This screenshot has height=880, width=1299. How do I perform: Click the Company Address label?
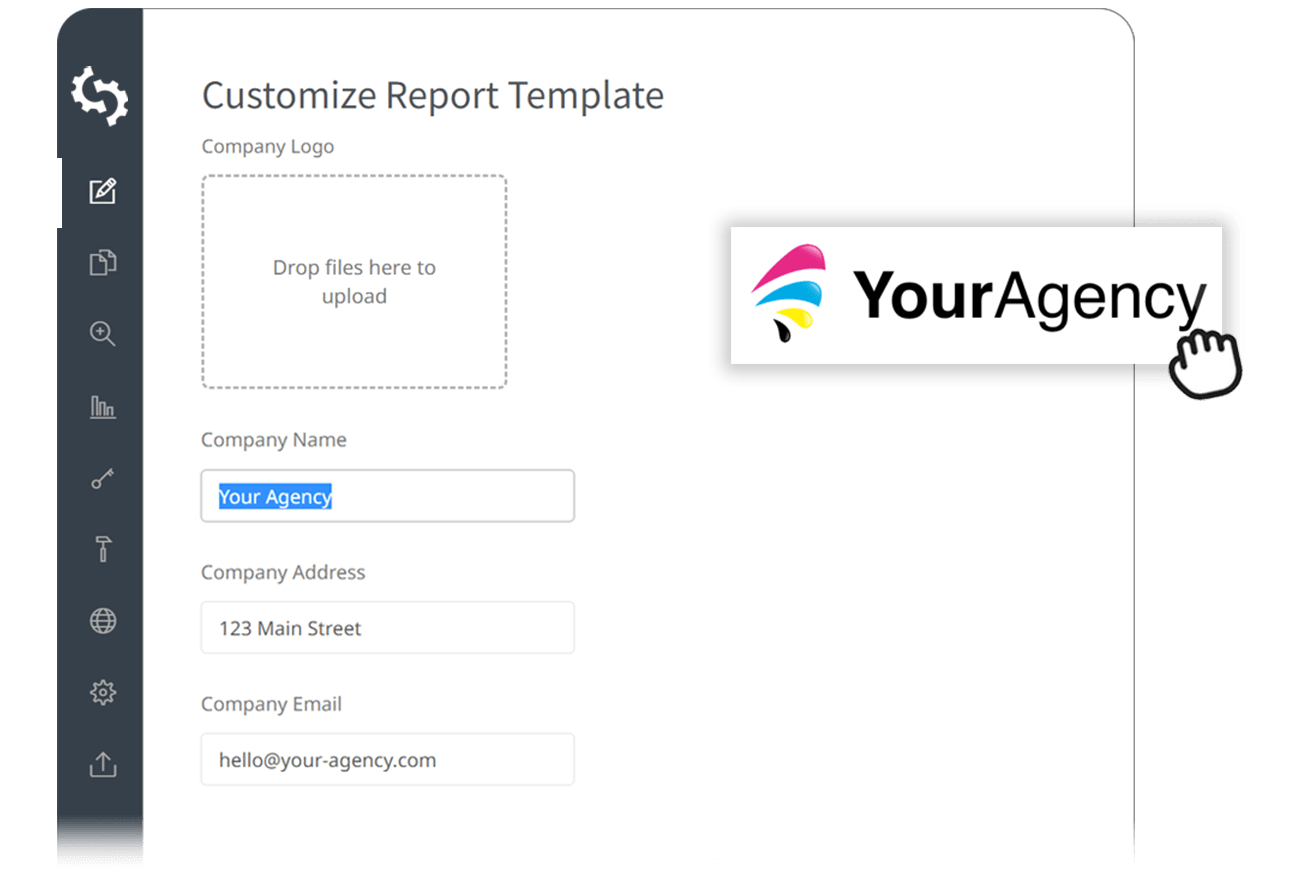click(x=283, y=572)
